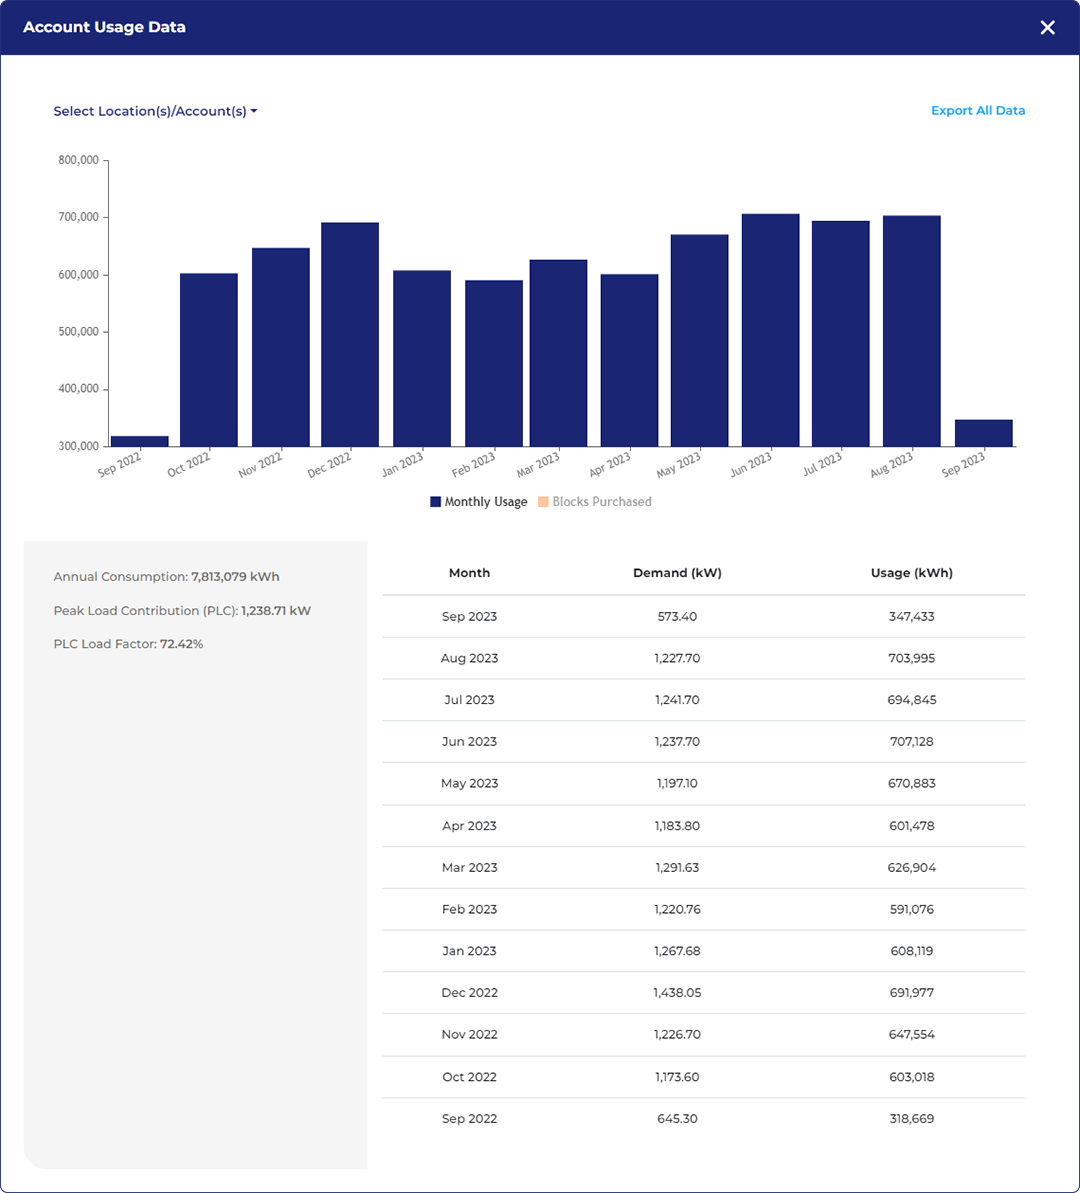
Task: Select the Jun 2023 chart bar
Action: pyautogui.click(x=770, y=330)
